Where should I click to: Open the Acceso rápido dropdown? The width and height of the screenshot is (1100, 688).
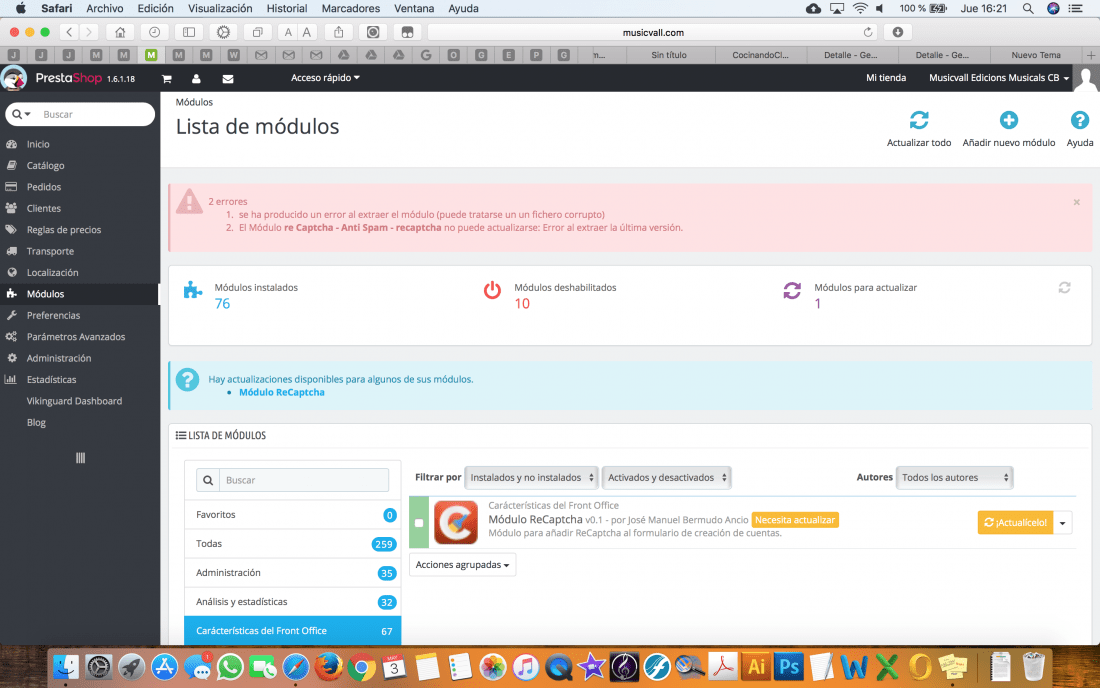326,78
